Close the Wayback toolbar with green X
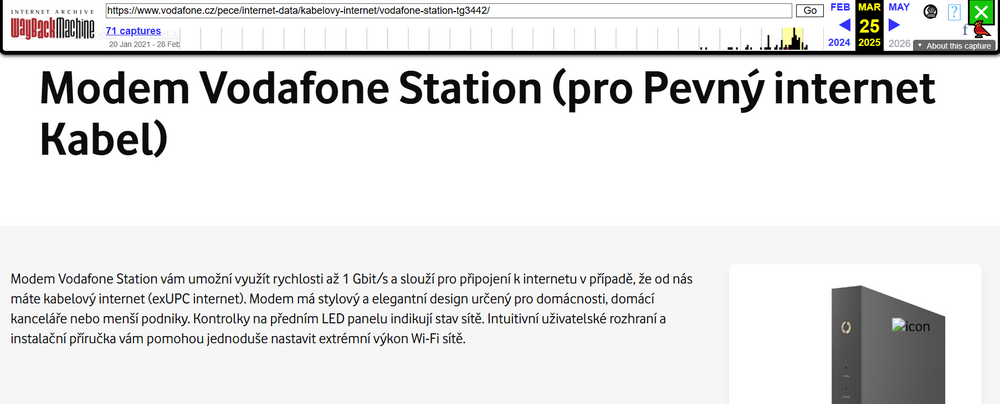Screen dimensions: 1000x404 982,11
